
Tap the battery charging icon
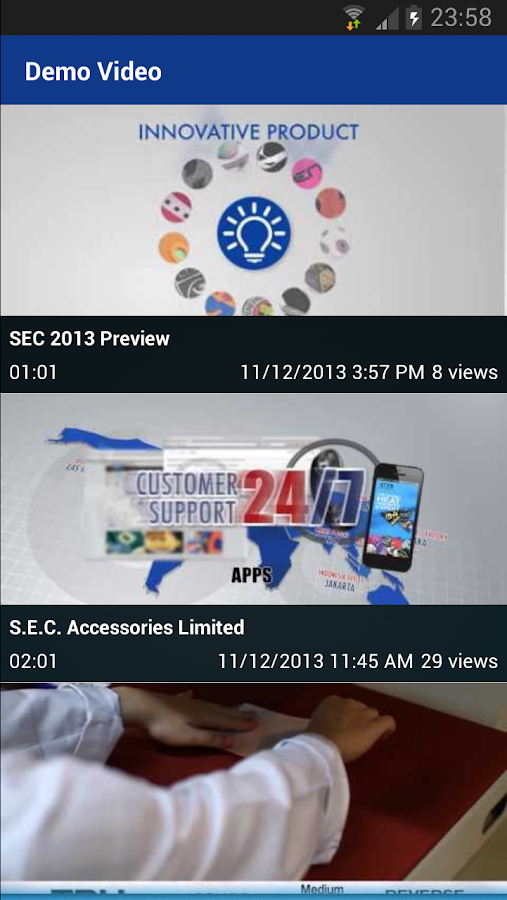(x=413, y=17)
